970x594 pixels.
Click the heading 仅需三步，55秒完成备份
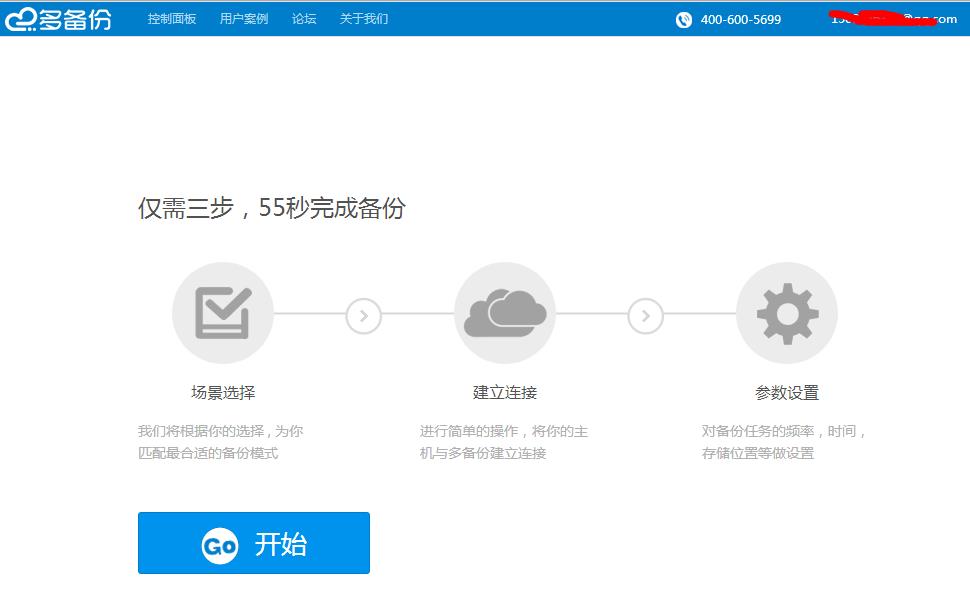272,208
